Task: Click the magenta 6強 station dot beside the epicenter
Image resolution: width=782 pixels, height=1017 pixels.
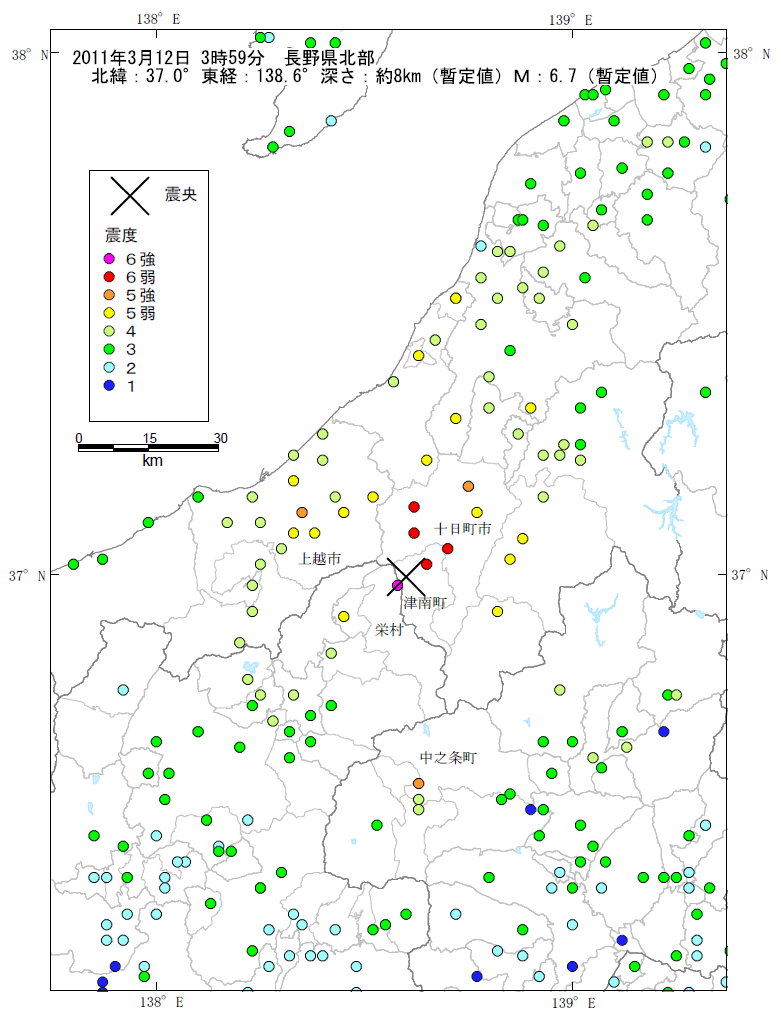Action: [x=397, y=586]
